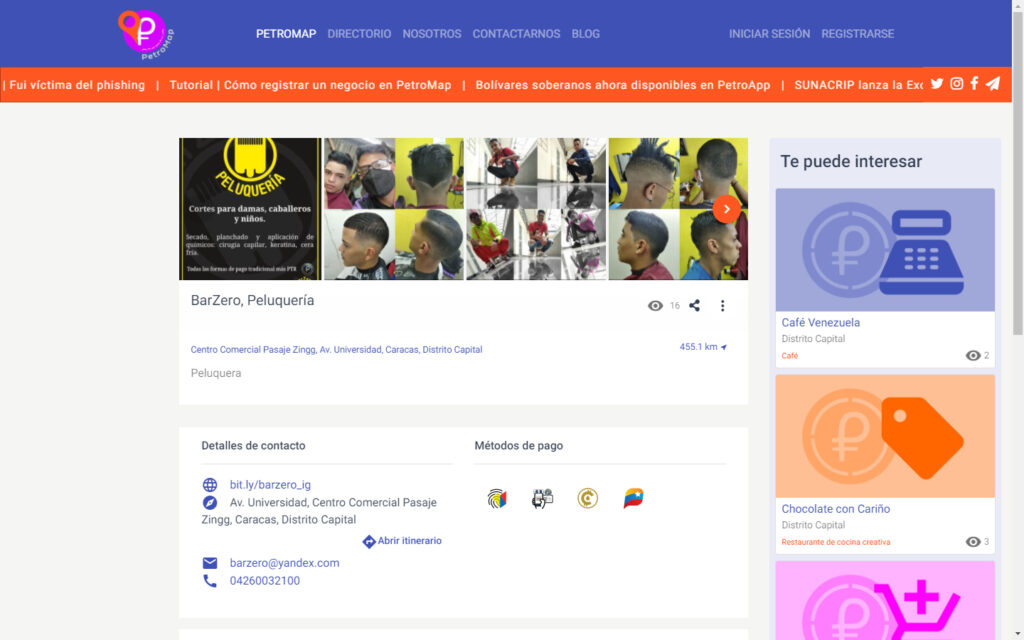Click the 455.1 km distance link
This screenshot has width=1024, height=640.
(698, 347)
